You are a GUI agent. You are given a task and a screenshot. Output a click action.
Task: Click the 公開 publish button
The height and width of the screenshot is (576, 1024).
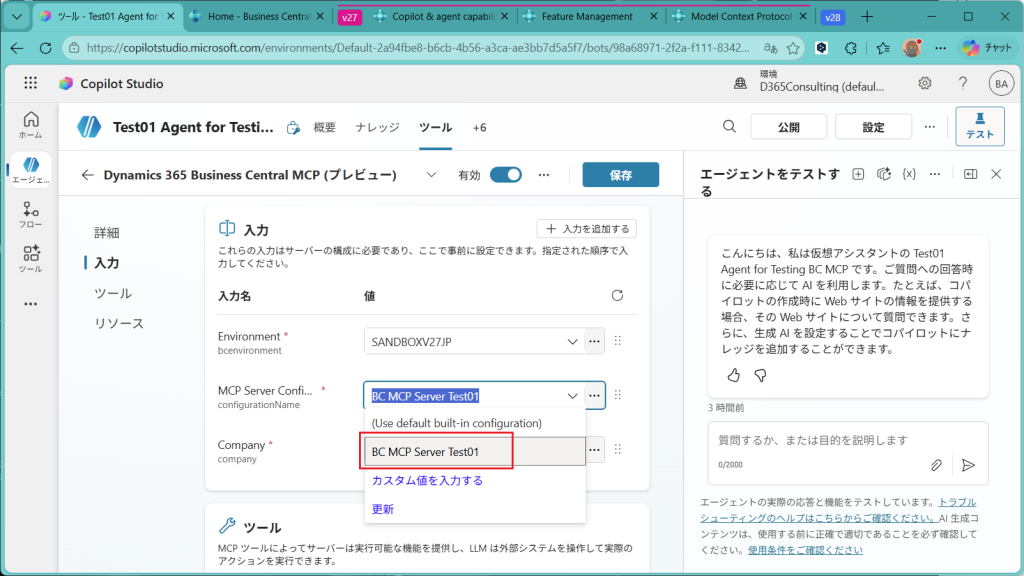pyautogui.click(x=788, y=127)
